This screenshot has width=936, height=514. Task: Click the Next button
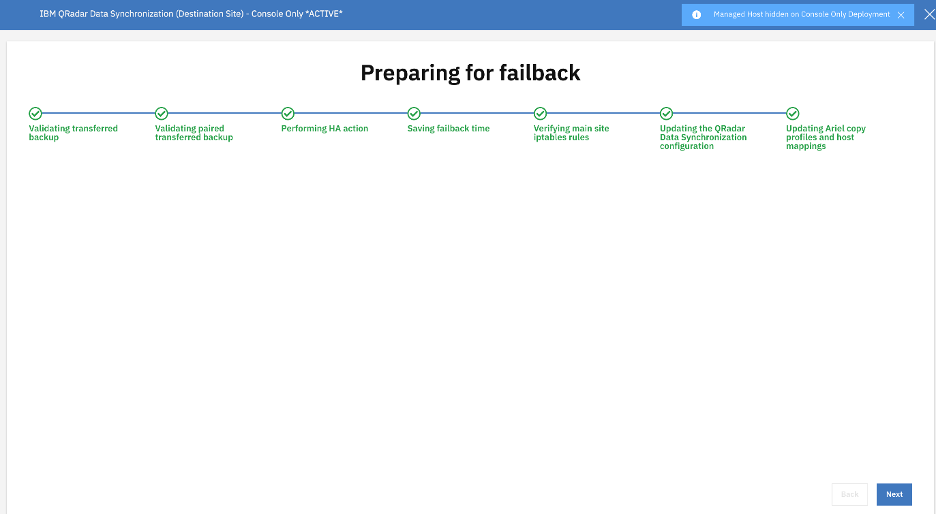894,494
